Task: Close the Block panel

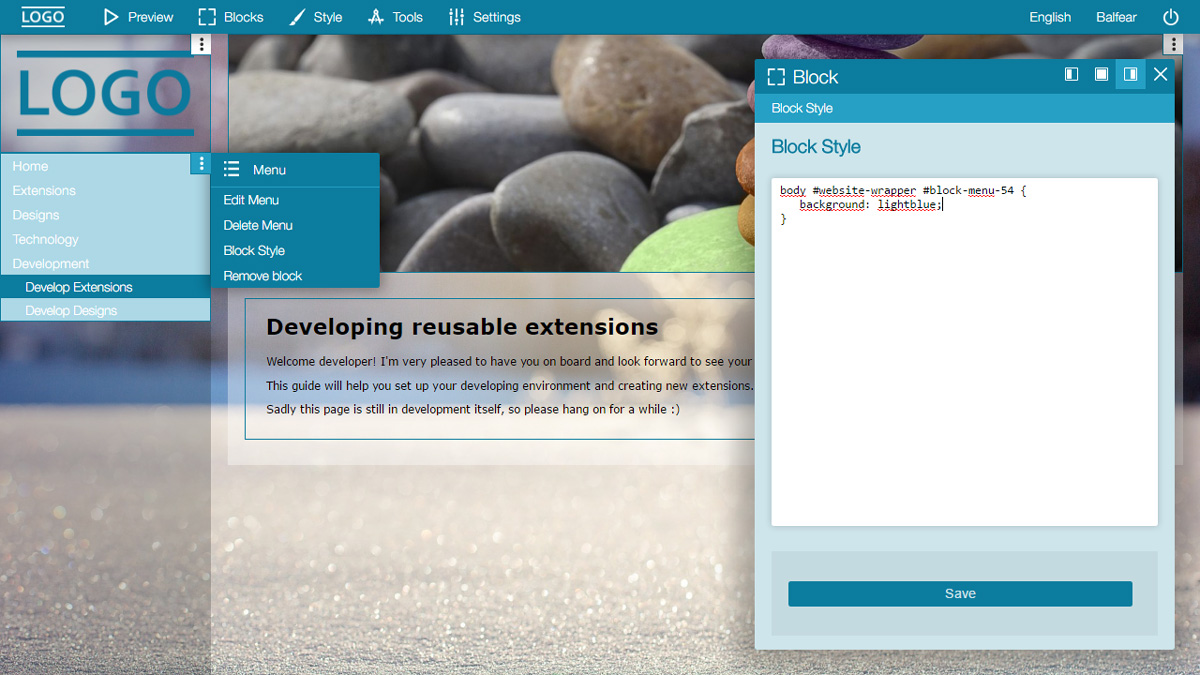Action: tap(1160, 74)
